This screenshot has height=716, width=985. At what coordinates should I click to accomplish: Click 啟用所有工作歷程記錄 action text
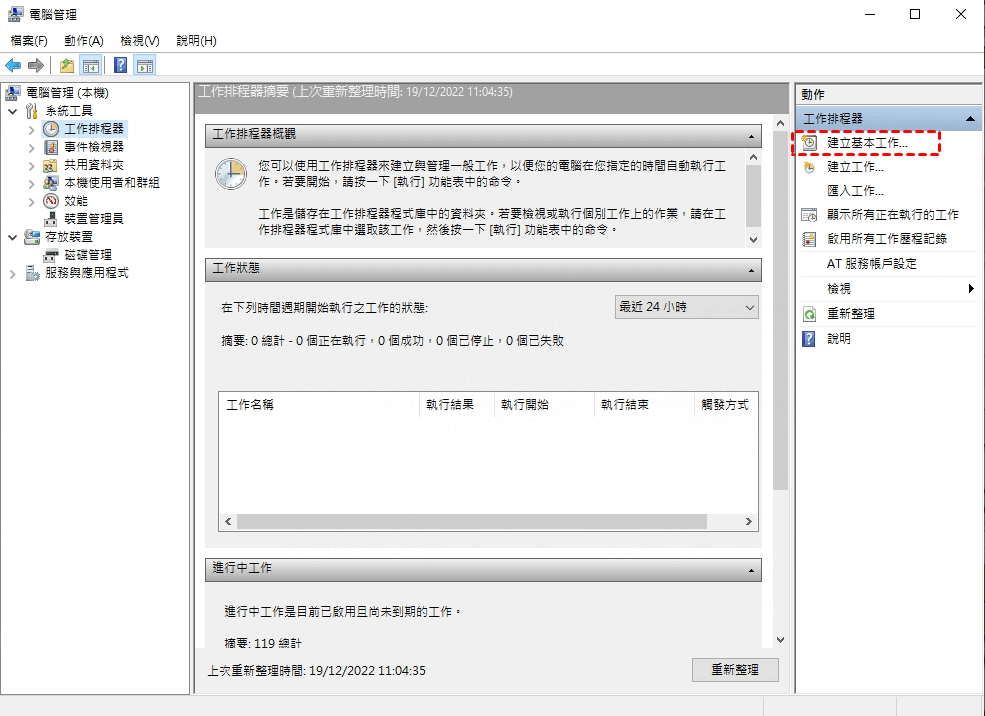pos(886,239)
